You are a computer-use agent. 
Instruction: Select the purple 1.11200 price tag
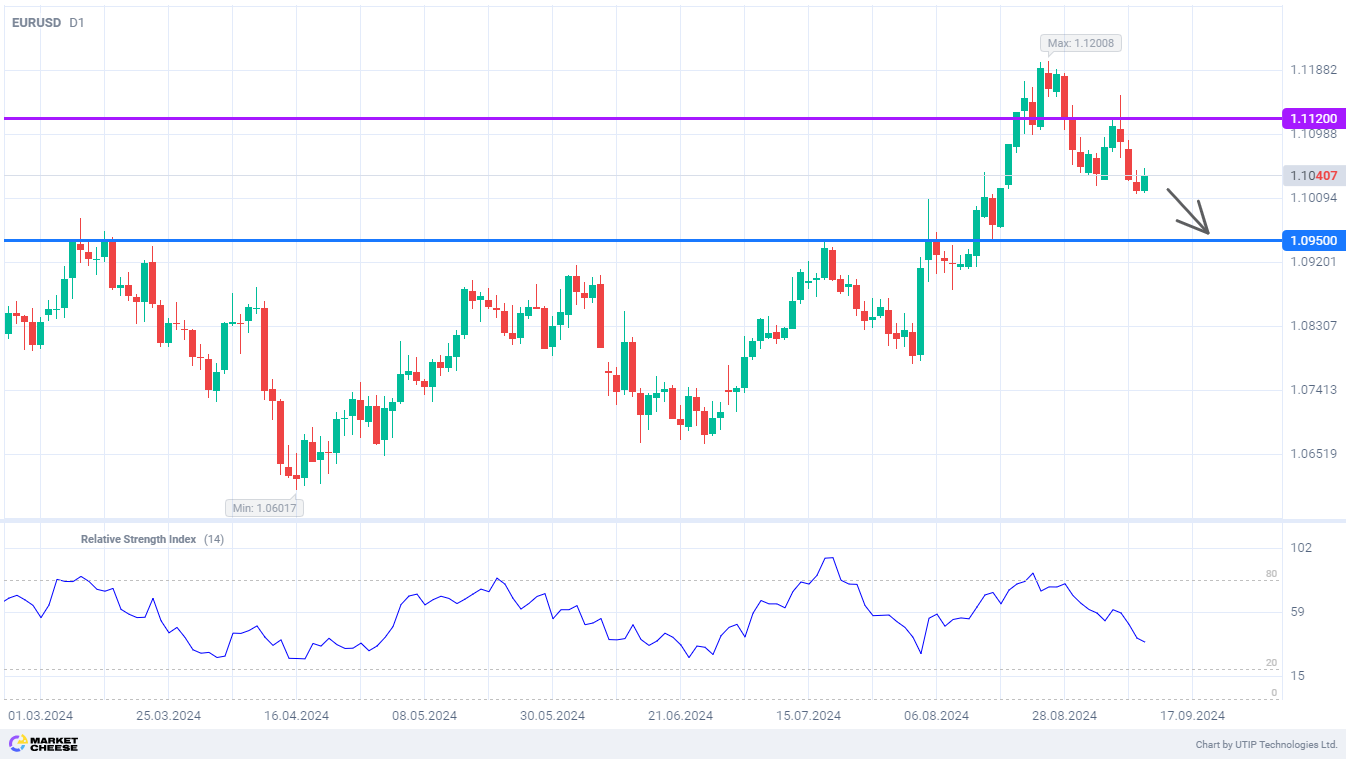(1313, 118)
